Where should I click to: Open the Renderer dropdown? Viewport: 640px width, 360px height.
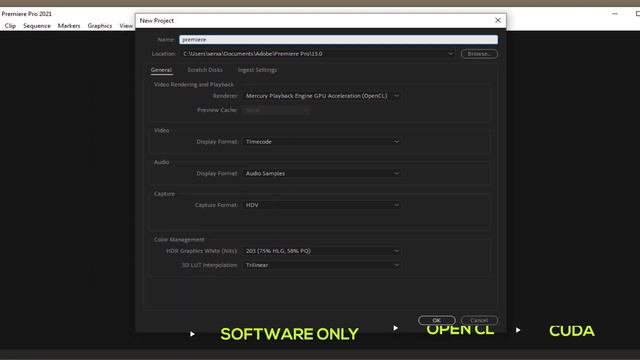pos(322,96)
